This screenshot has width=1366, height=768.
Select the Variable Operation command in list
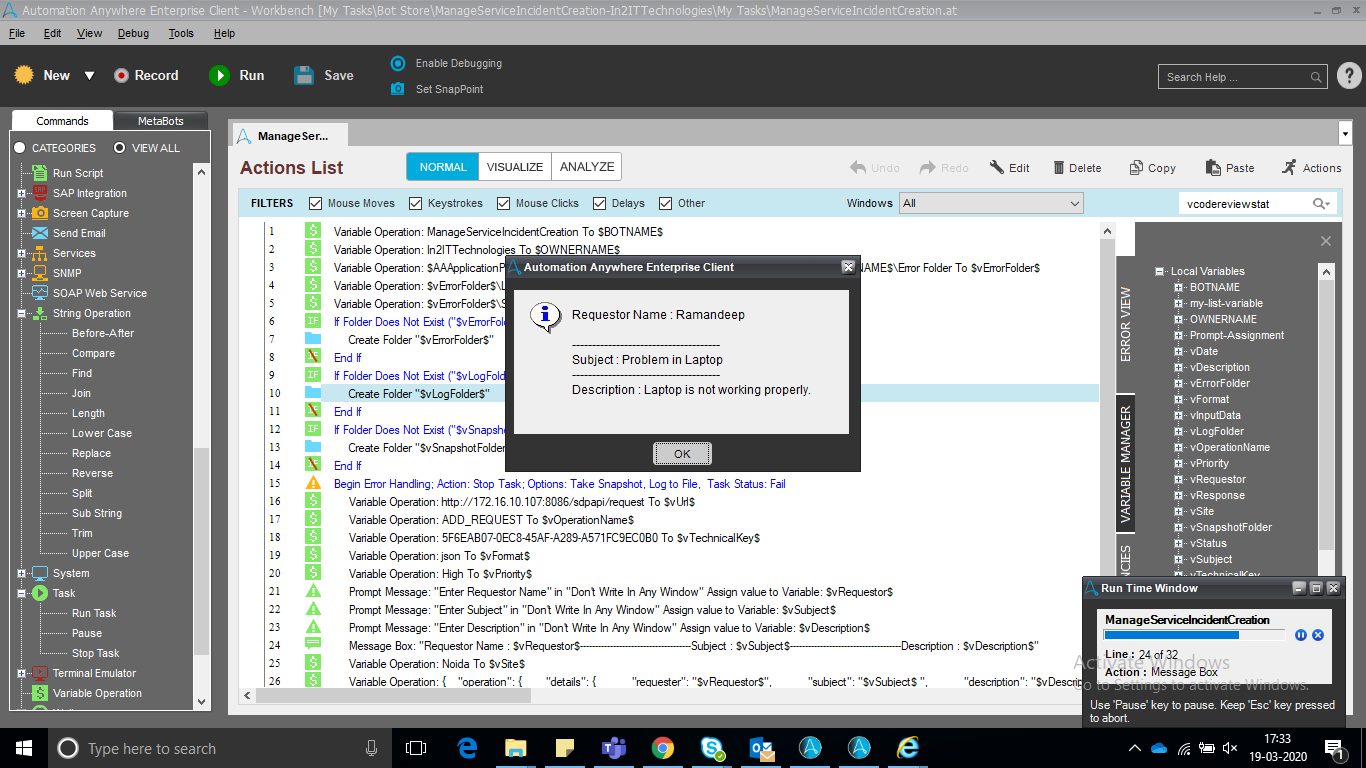[x=97, y=693]
